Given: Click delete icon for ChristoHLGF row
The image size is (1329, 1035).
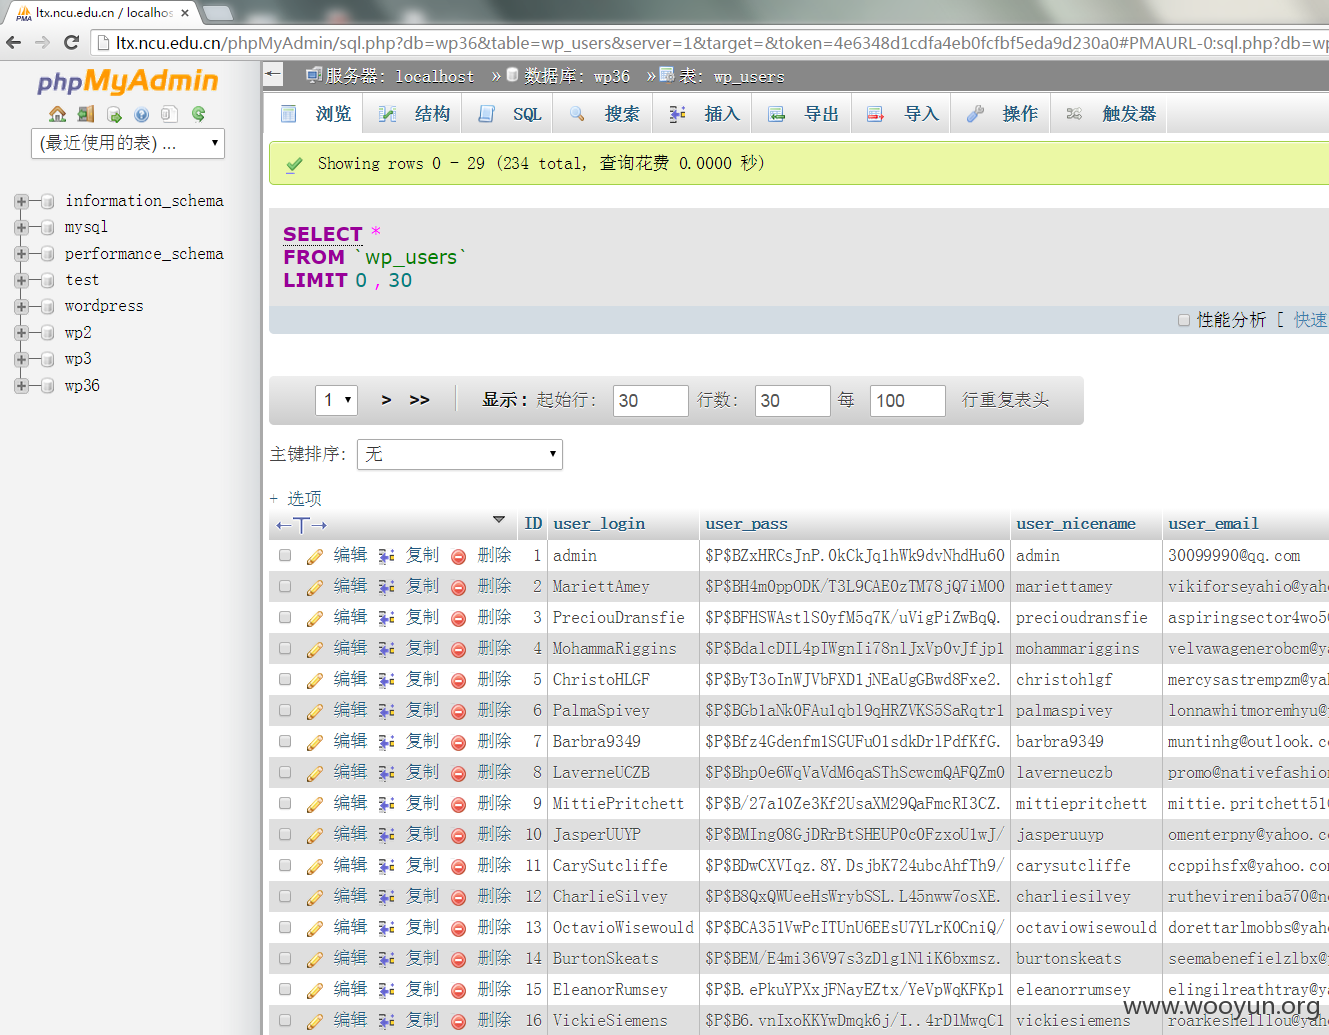Looking at the screenshot, I should [x=459, y=680].
